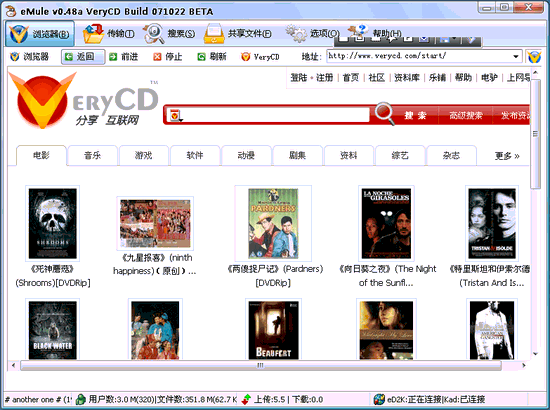This screenshot has height=410, width=550.
Task: Click the horizontal scrollbar thumb
Action: click(x=261, y=365)
